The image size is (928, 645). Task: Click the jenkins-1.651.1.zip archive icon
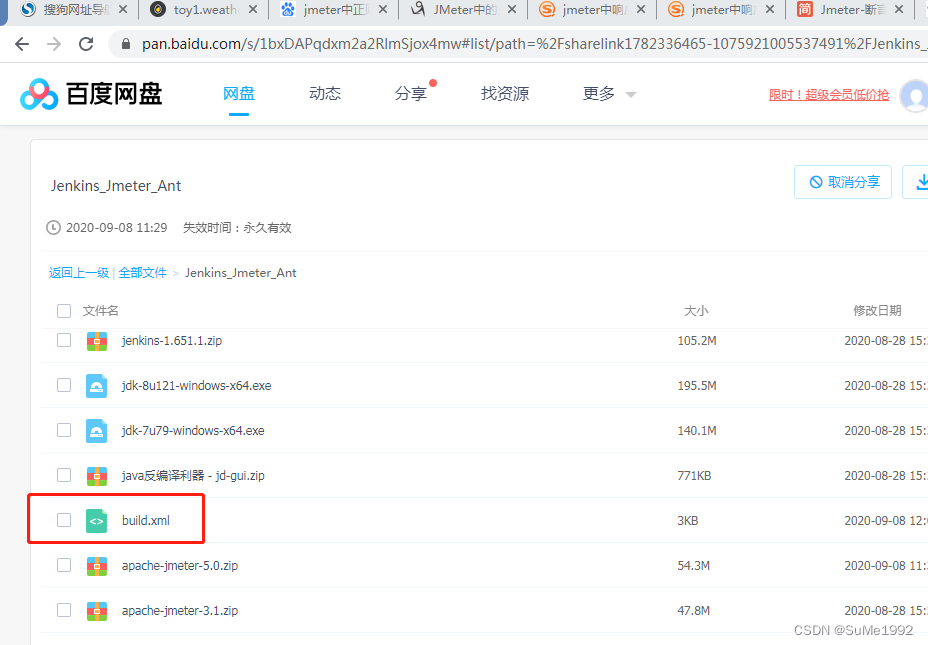coord(97,341)
